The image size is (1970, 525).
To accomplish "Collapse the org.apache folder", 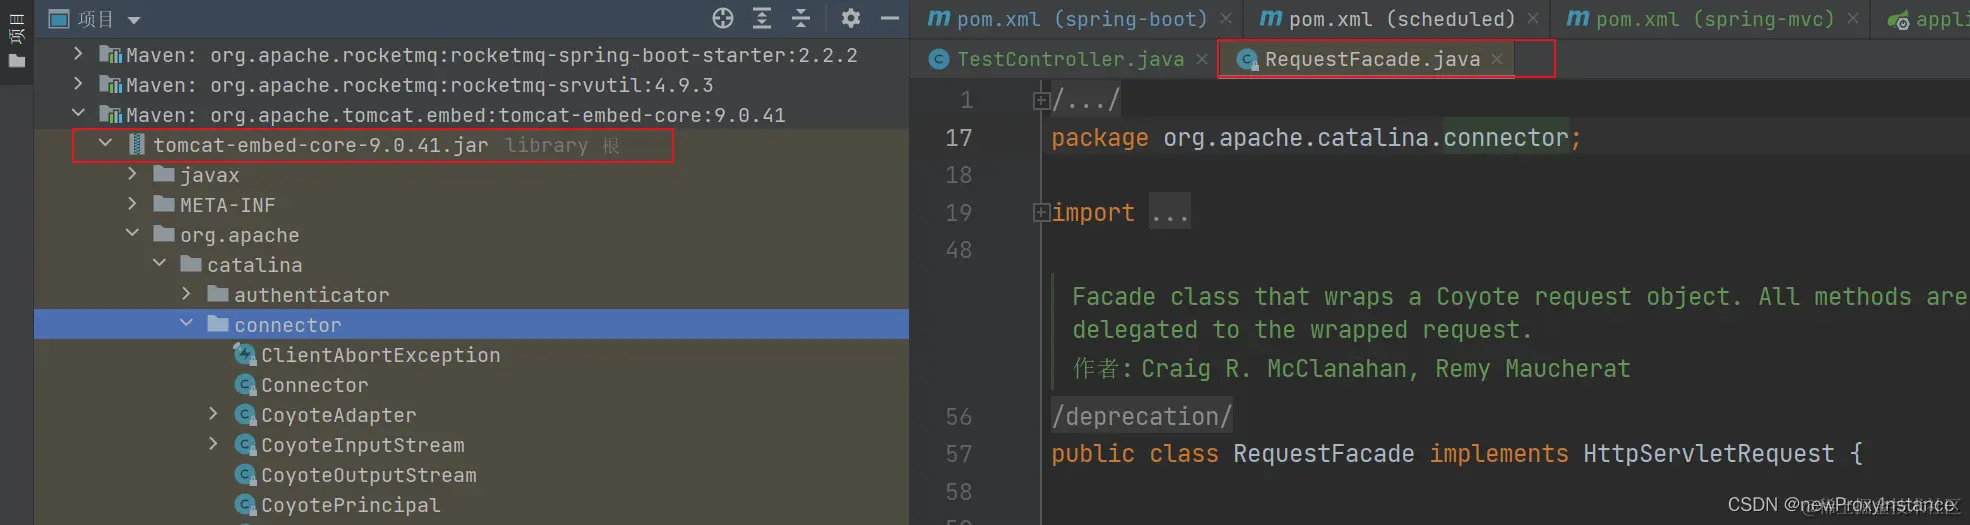I will [132, 234].
